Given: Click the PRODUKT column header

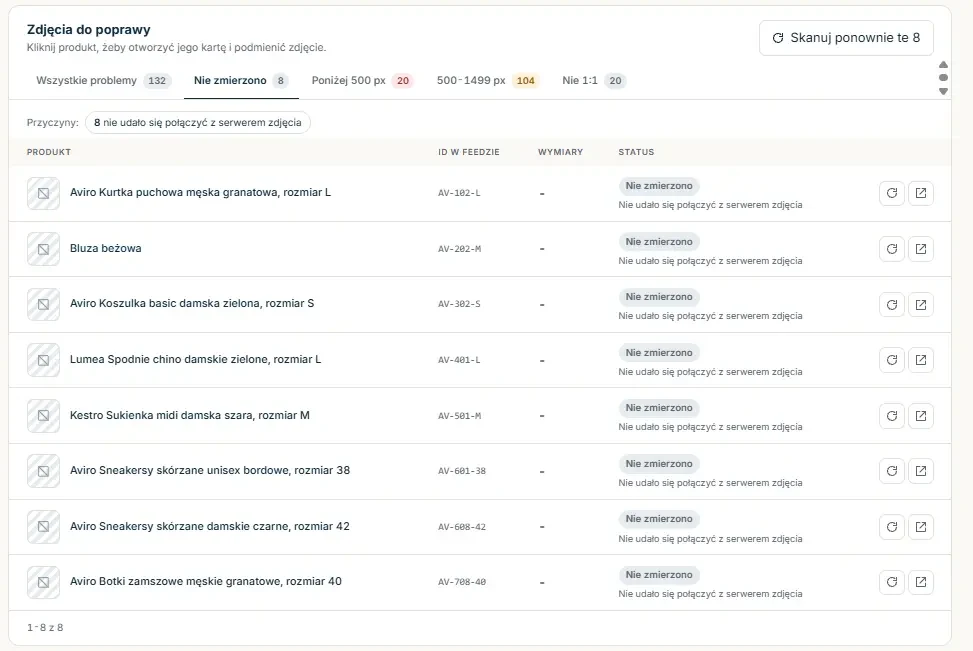Looking at the screenshot, I should click(x=49, y=152).
